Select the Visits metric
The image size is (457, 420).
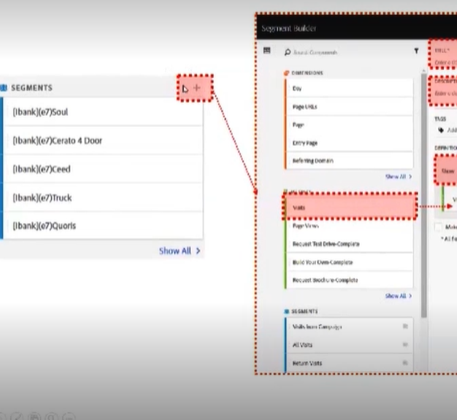350,207
